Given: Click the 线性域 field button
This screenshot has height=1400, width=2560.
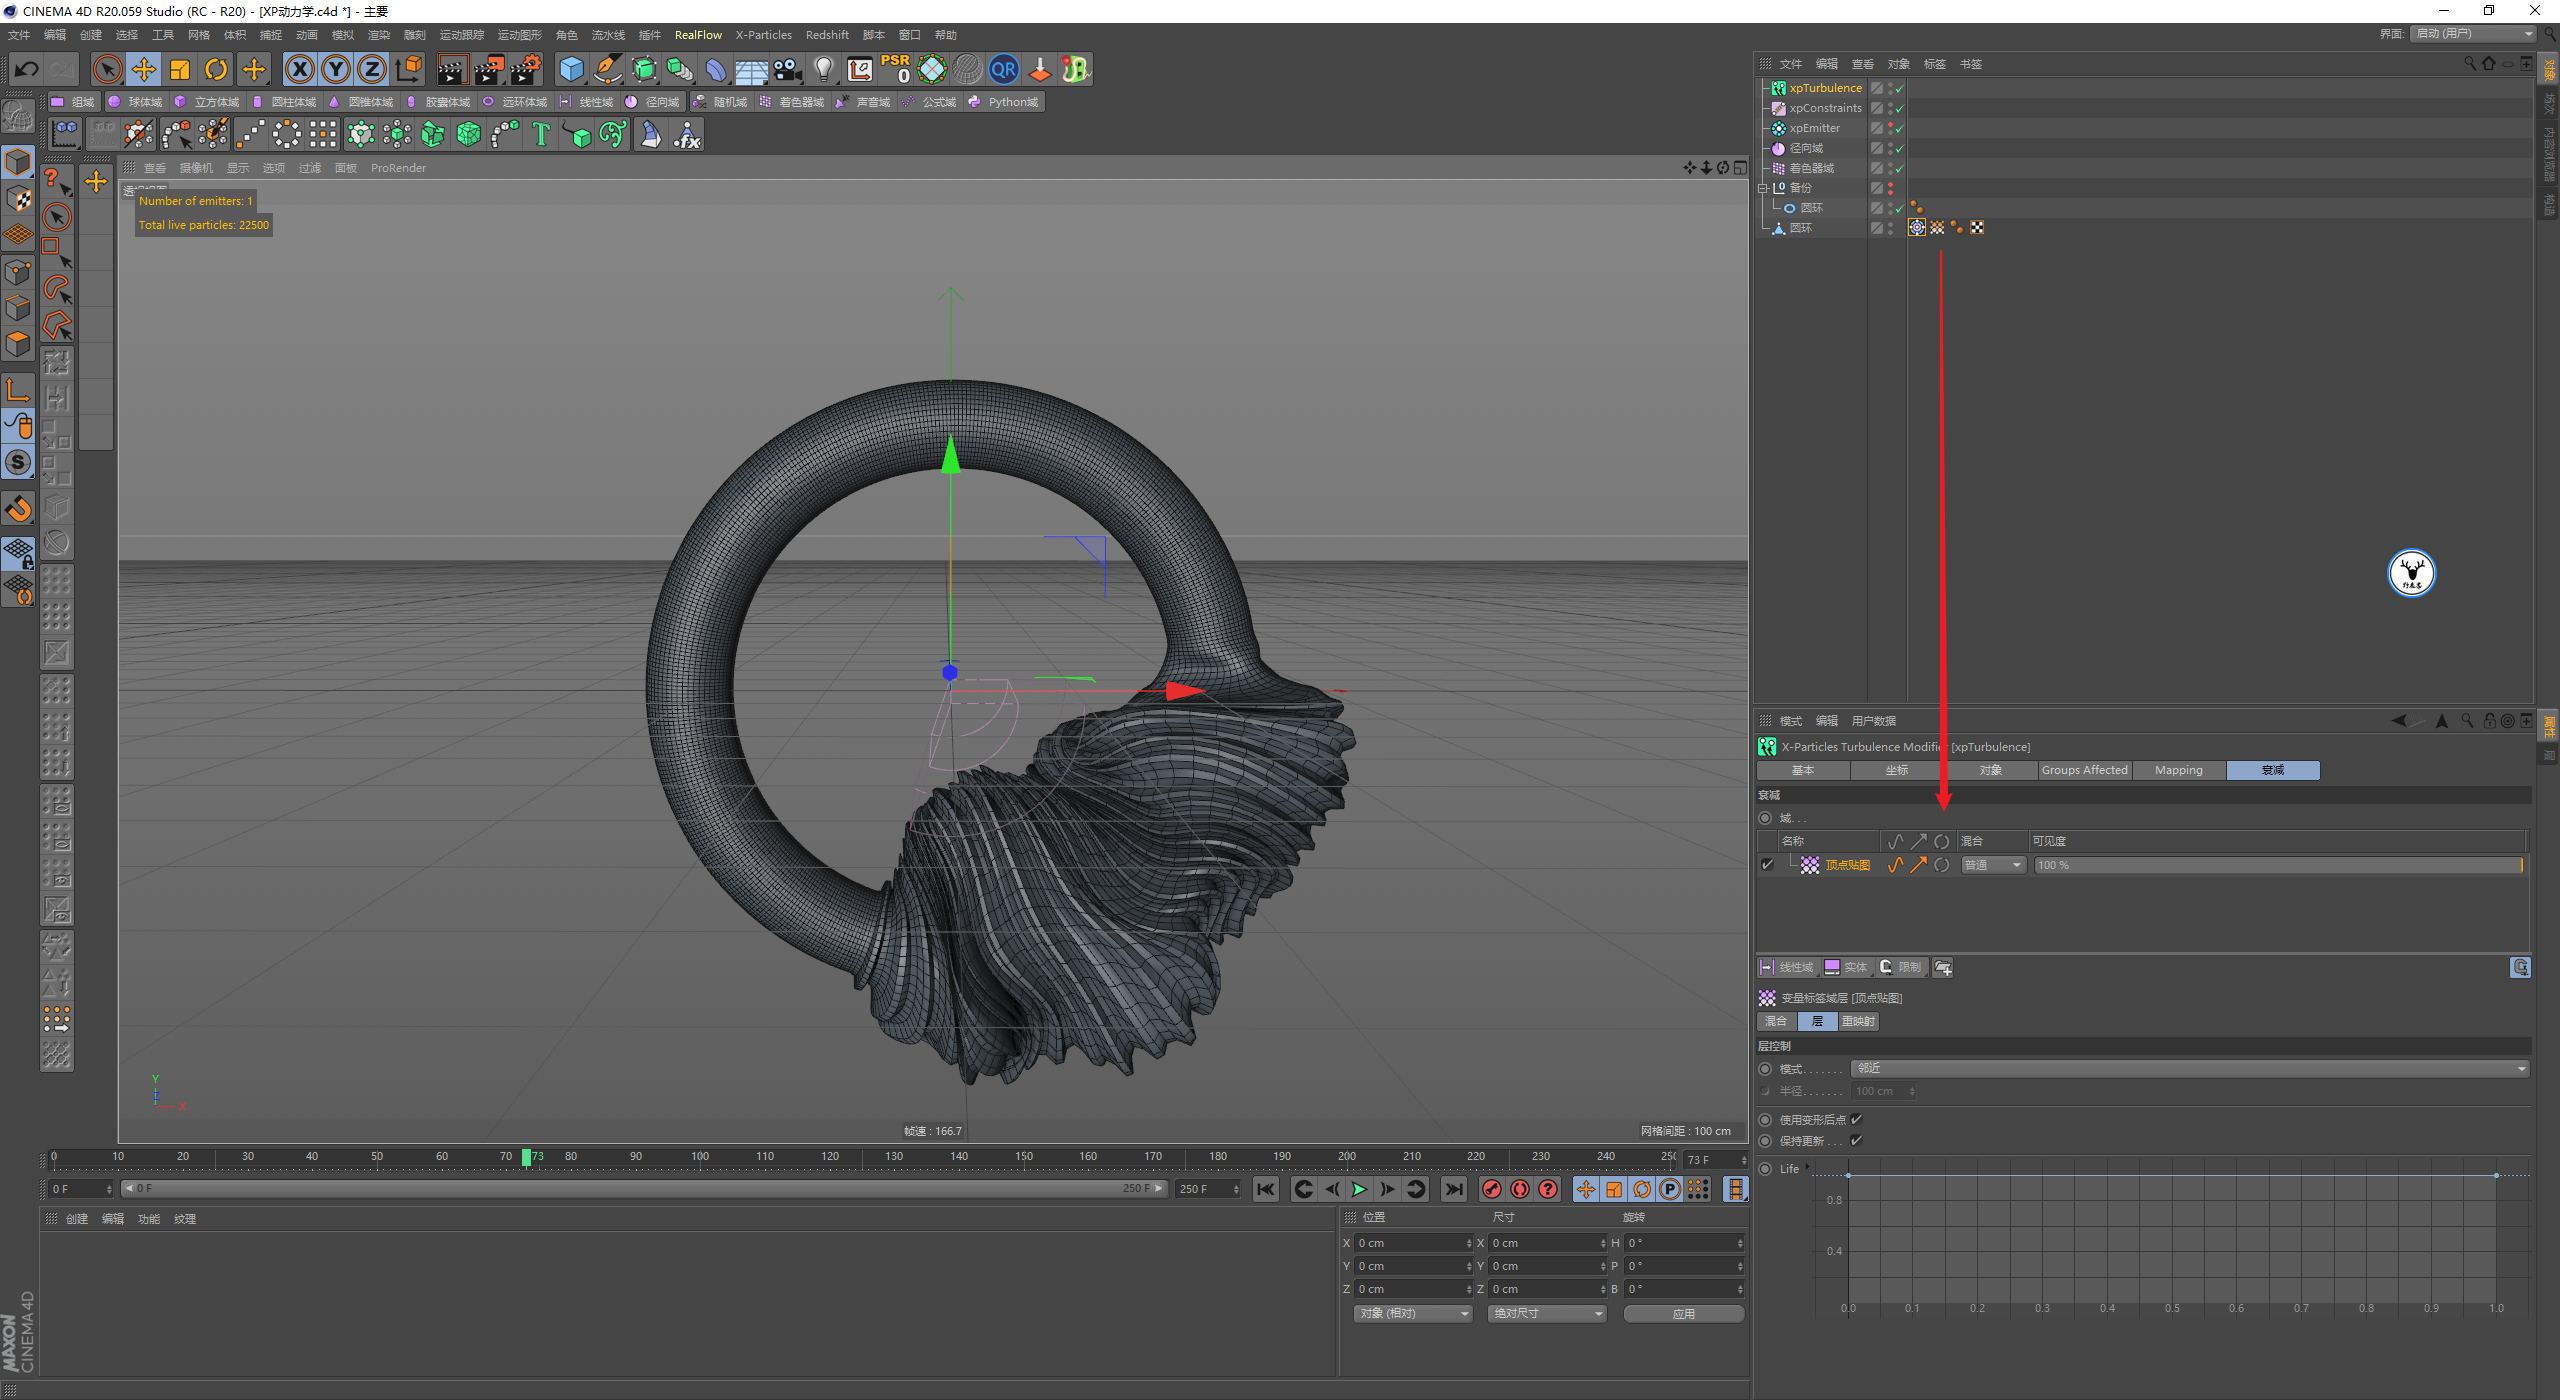Looking at the screenshot, I should click(1787, 967).
